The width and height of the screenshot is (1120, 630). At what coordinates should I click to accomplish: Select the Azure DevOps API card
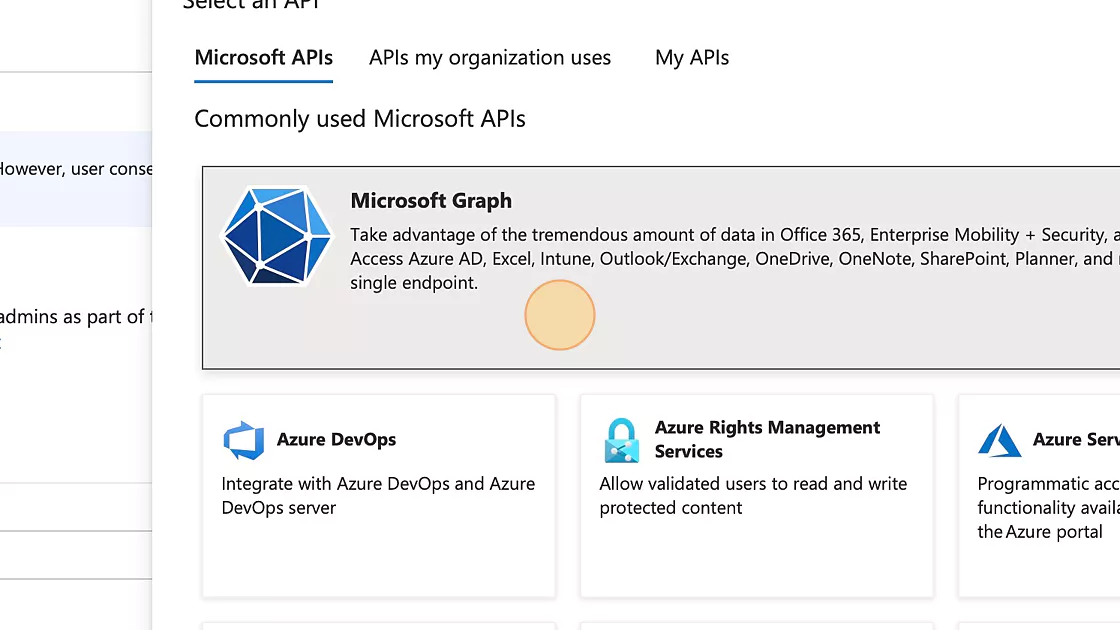pos(378,495)
